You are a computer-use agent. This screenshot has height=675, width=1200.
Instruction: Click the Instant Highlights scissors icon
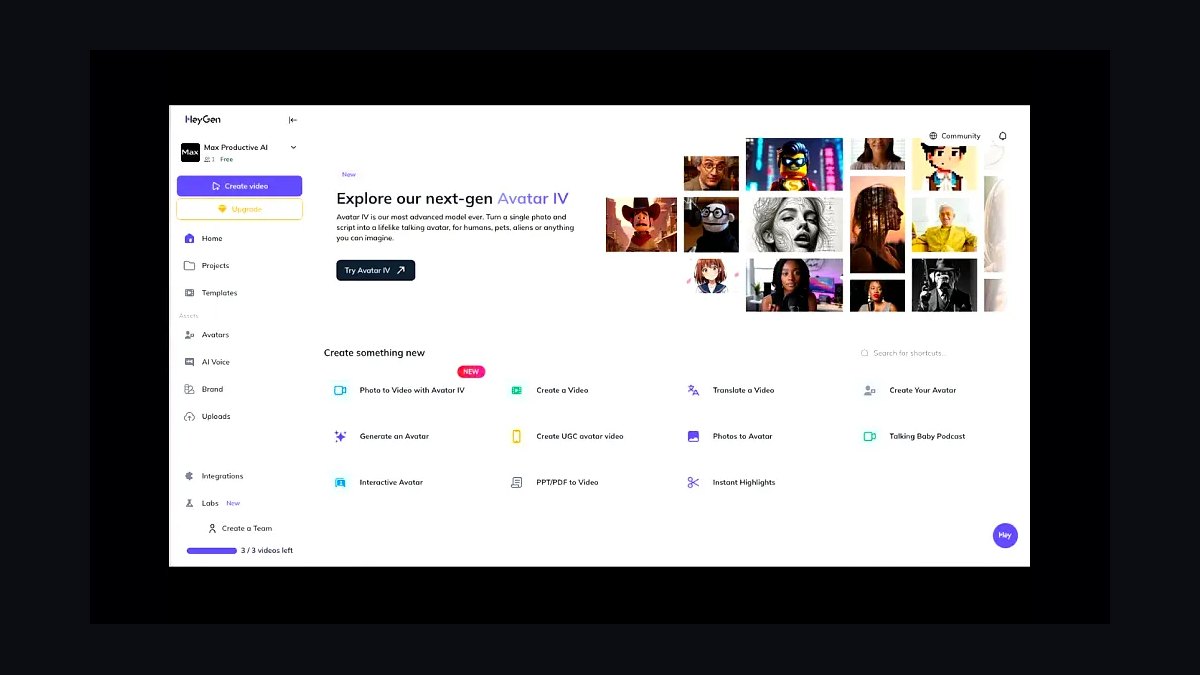pos(693,482)
